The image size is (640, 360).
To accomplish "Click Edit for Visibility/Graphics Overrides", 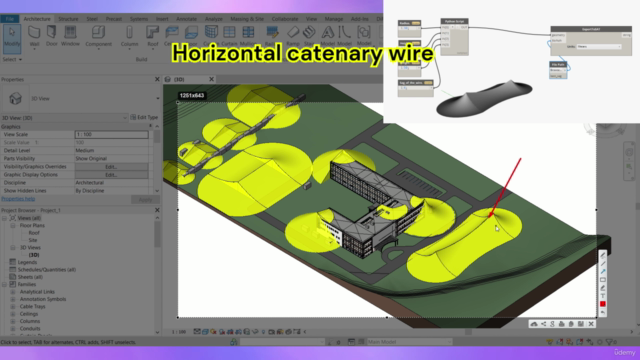I will (x=111, y=167).
